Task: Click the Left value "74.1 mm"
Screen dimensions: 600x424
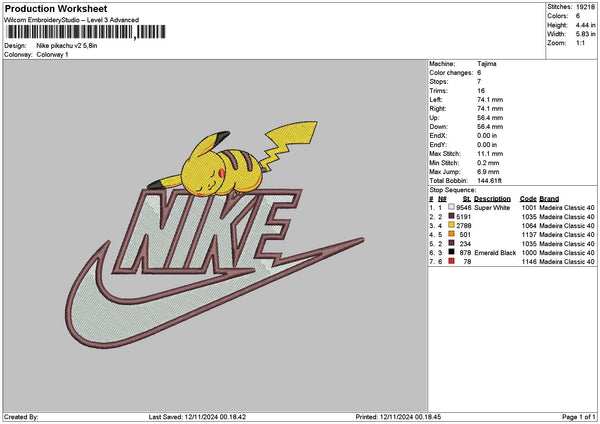Action: (490, 100)
